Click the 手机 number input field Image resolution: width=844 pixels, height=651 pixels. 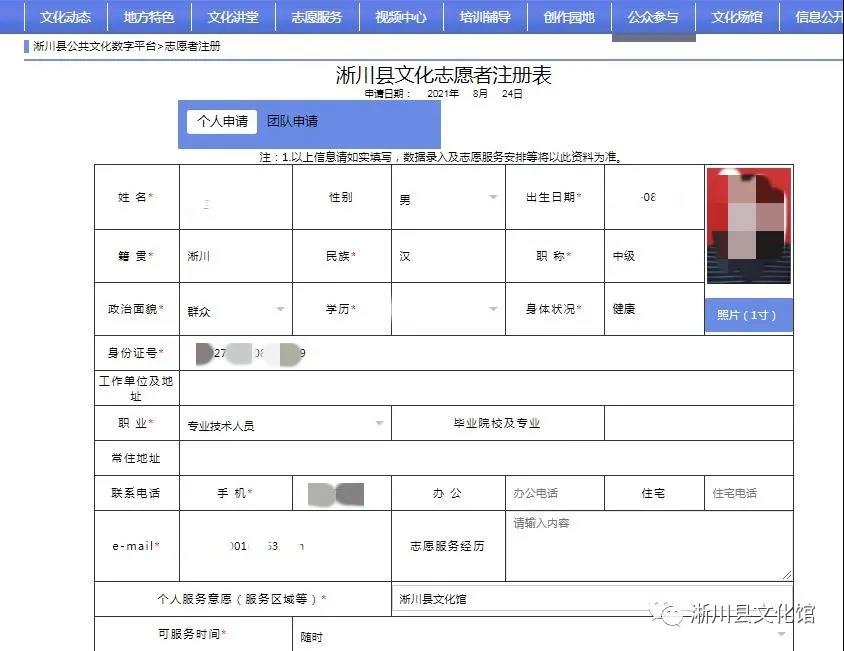click(x=342, y=493)
